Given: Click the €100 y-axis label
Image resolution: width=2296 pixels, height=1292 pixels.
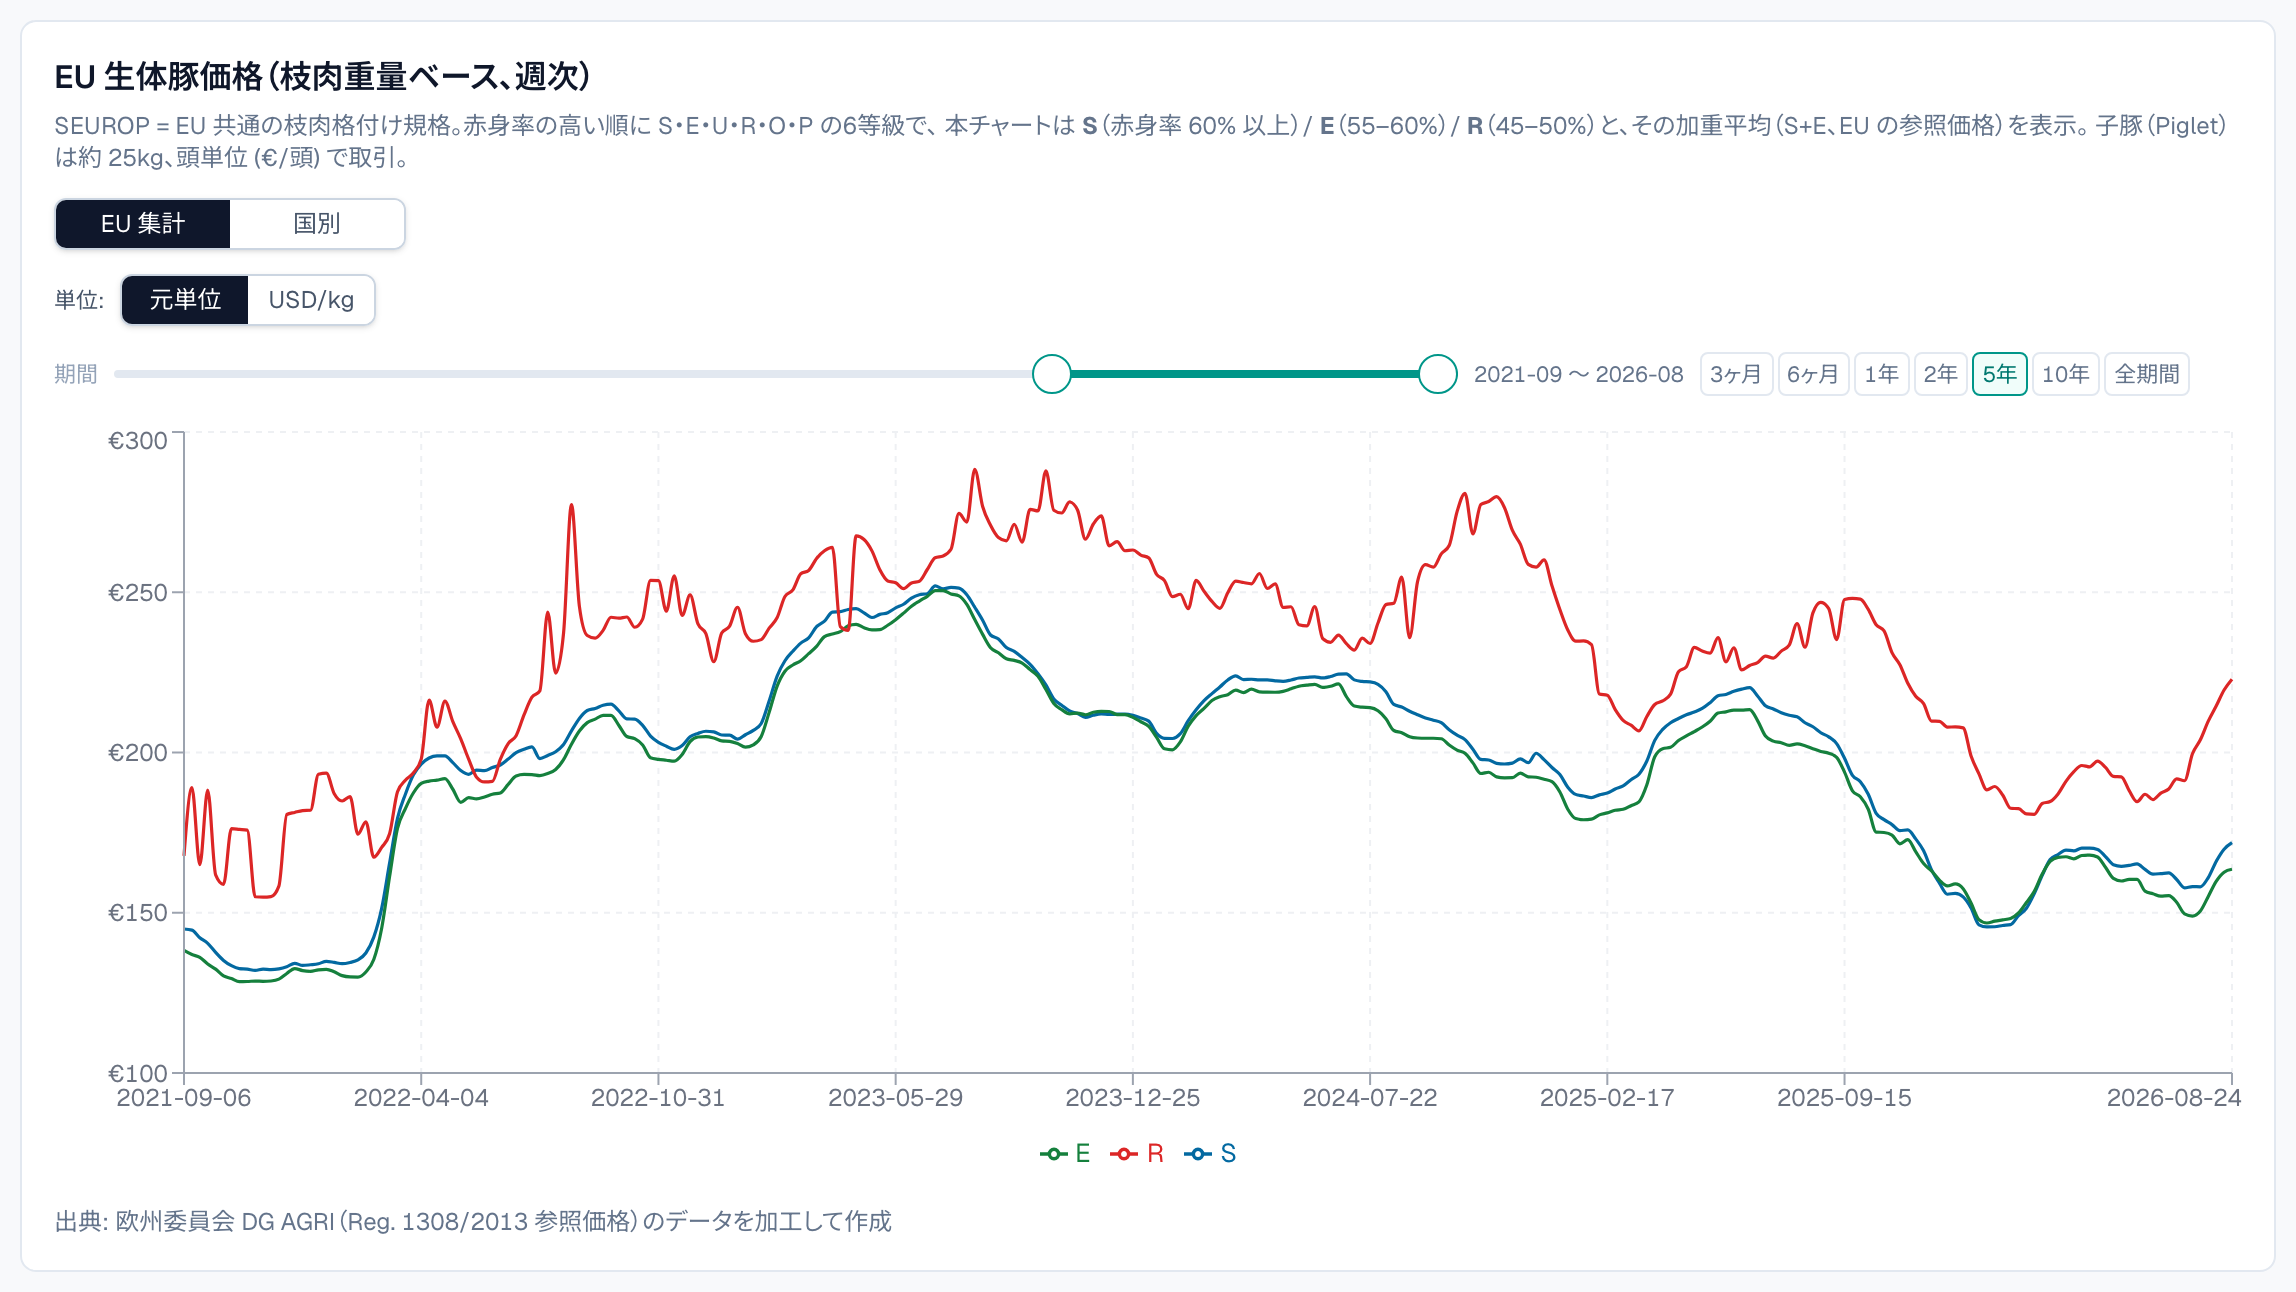Looking at the screenshot, I should pos(138,1074).
